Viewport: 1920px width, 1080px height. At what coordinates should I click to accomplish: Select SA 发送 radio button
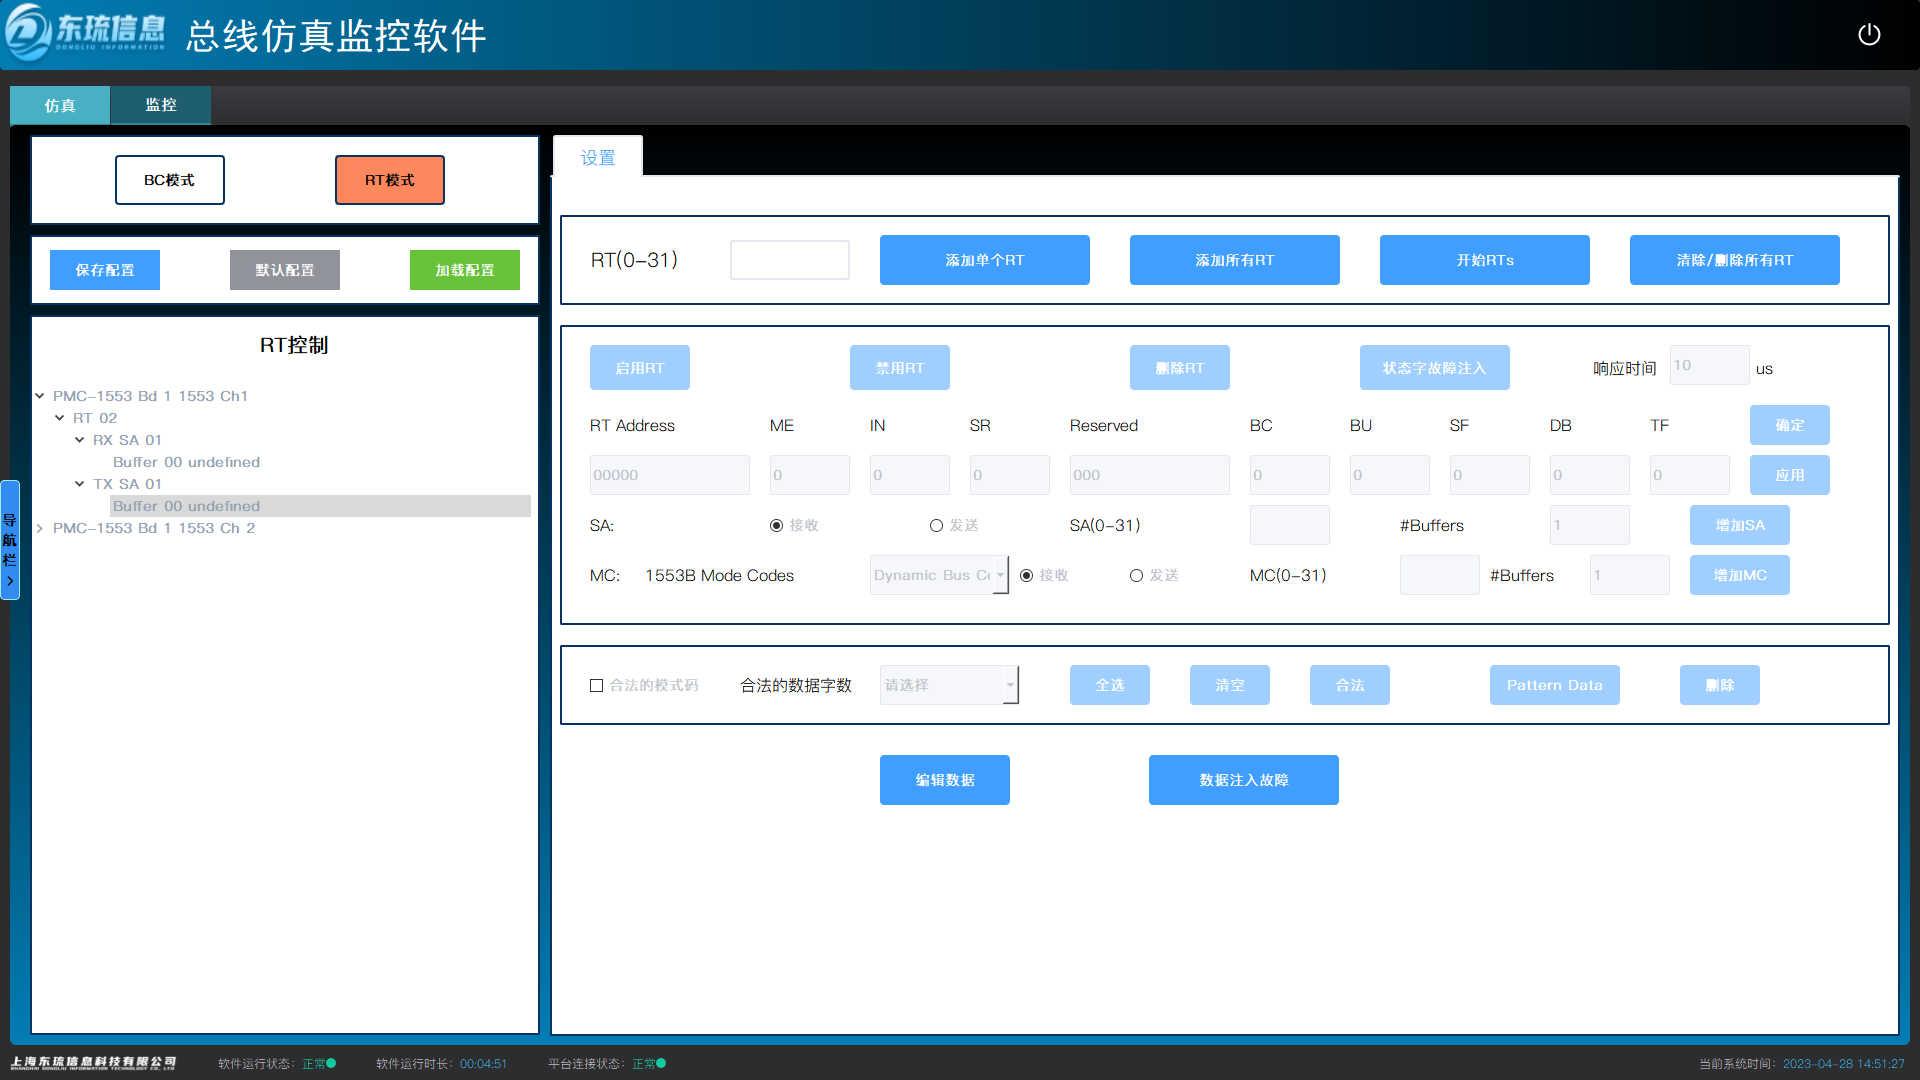(936, 525)
